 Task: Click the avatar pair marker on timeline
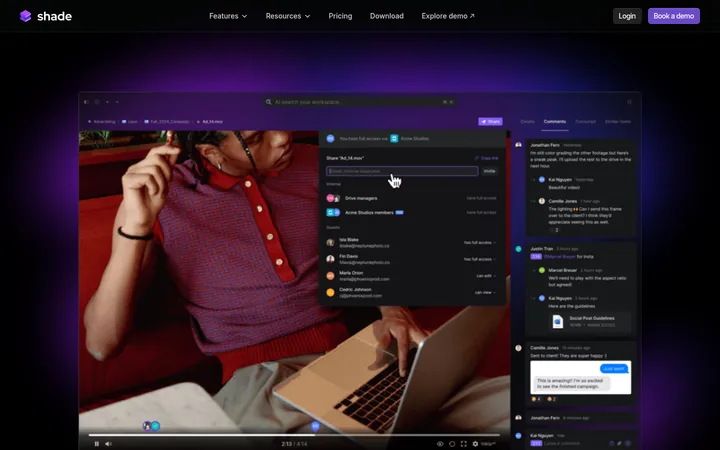point(151,426)
